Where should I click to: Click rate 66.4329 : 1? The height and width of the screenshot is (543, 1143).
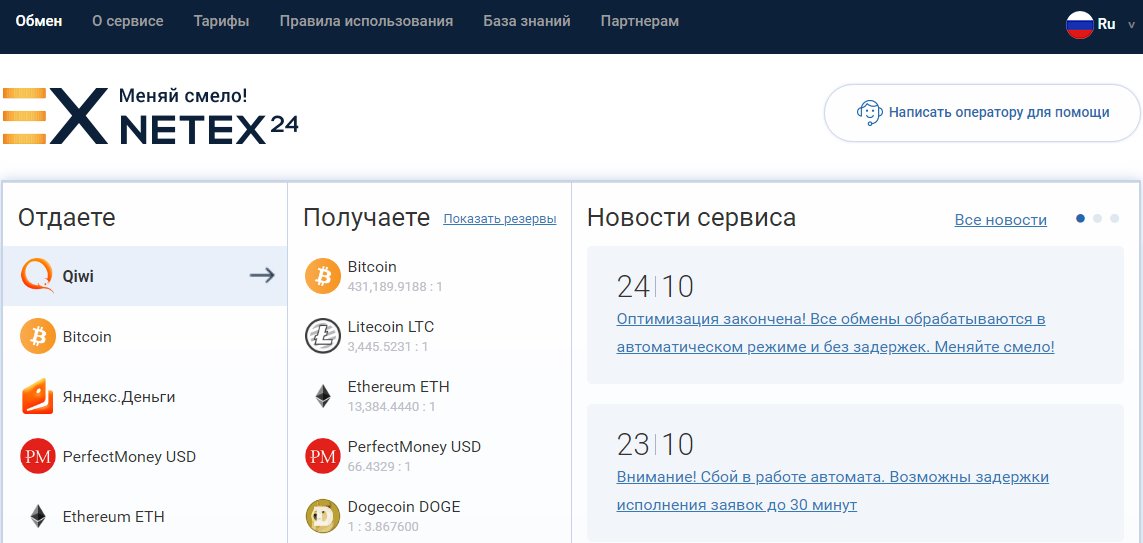click(379, 466)
